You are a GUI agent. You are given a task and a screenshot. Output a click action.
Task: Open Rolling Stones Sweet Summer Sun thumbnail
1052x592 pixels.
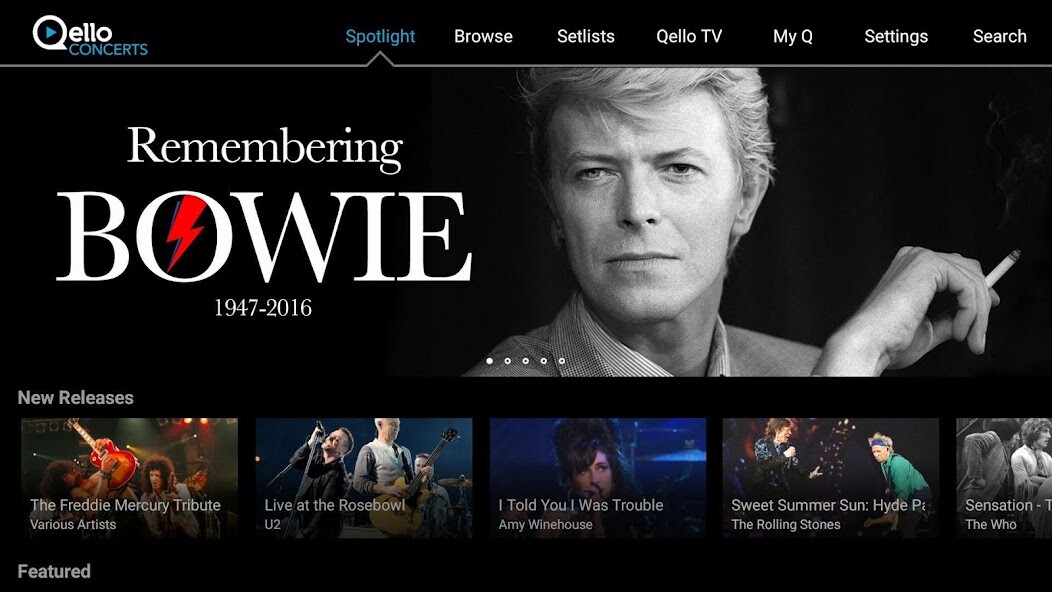[x=831, y=478]
